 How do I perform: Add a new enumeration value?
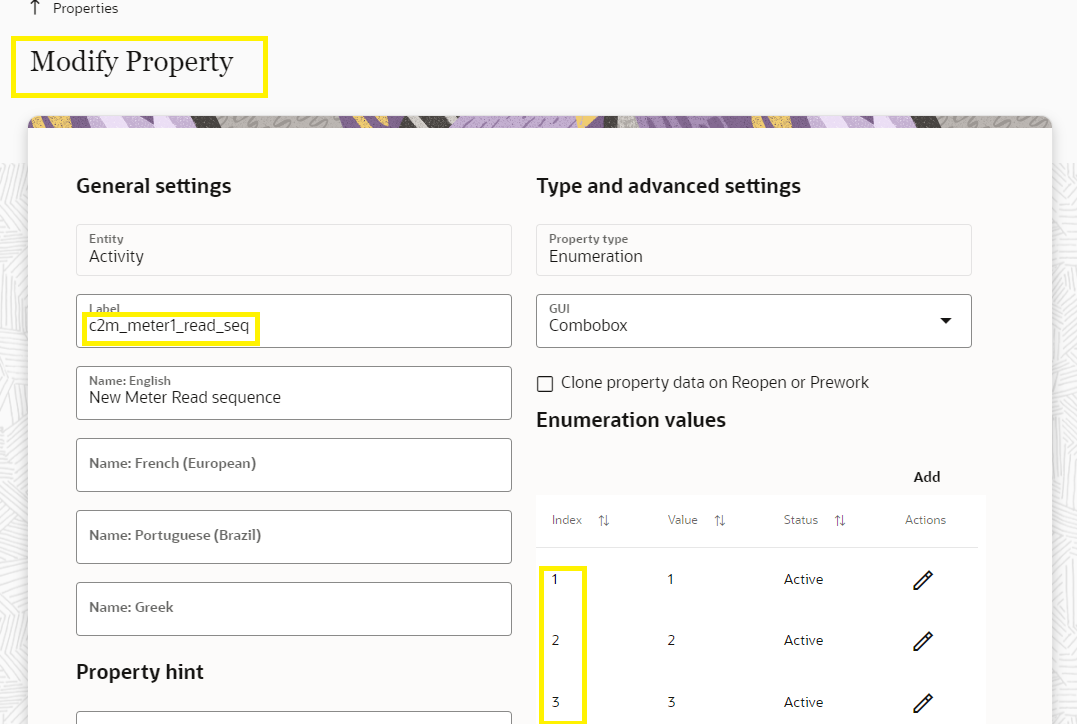point(927,477)
